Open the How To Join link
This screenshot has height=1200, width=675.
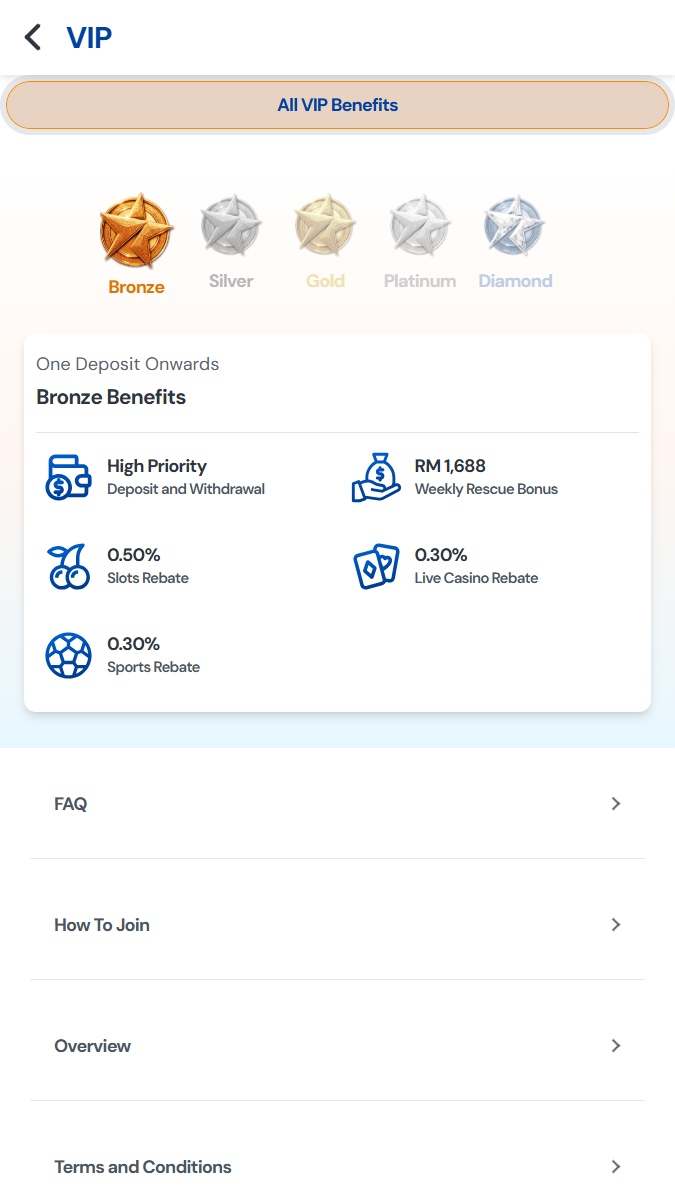[x=102, y=925]
